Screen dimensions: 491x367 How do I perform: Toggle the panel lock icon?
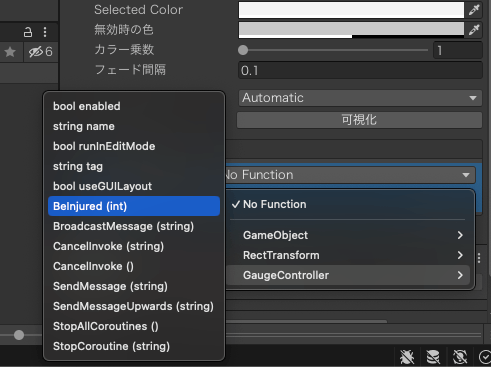coord(28,32)
